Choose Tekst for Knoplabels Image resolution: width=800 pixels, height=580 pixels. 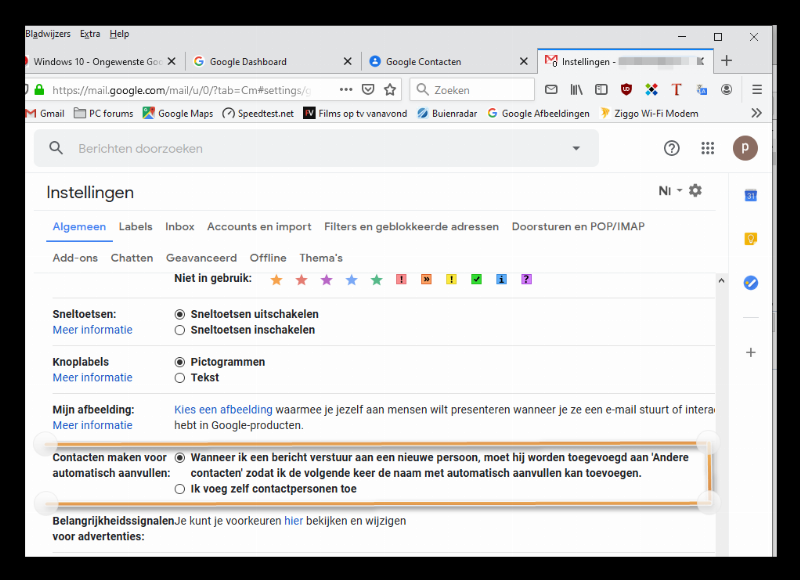click(182, 377)
